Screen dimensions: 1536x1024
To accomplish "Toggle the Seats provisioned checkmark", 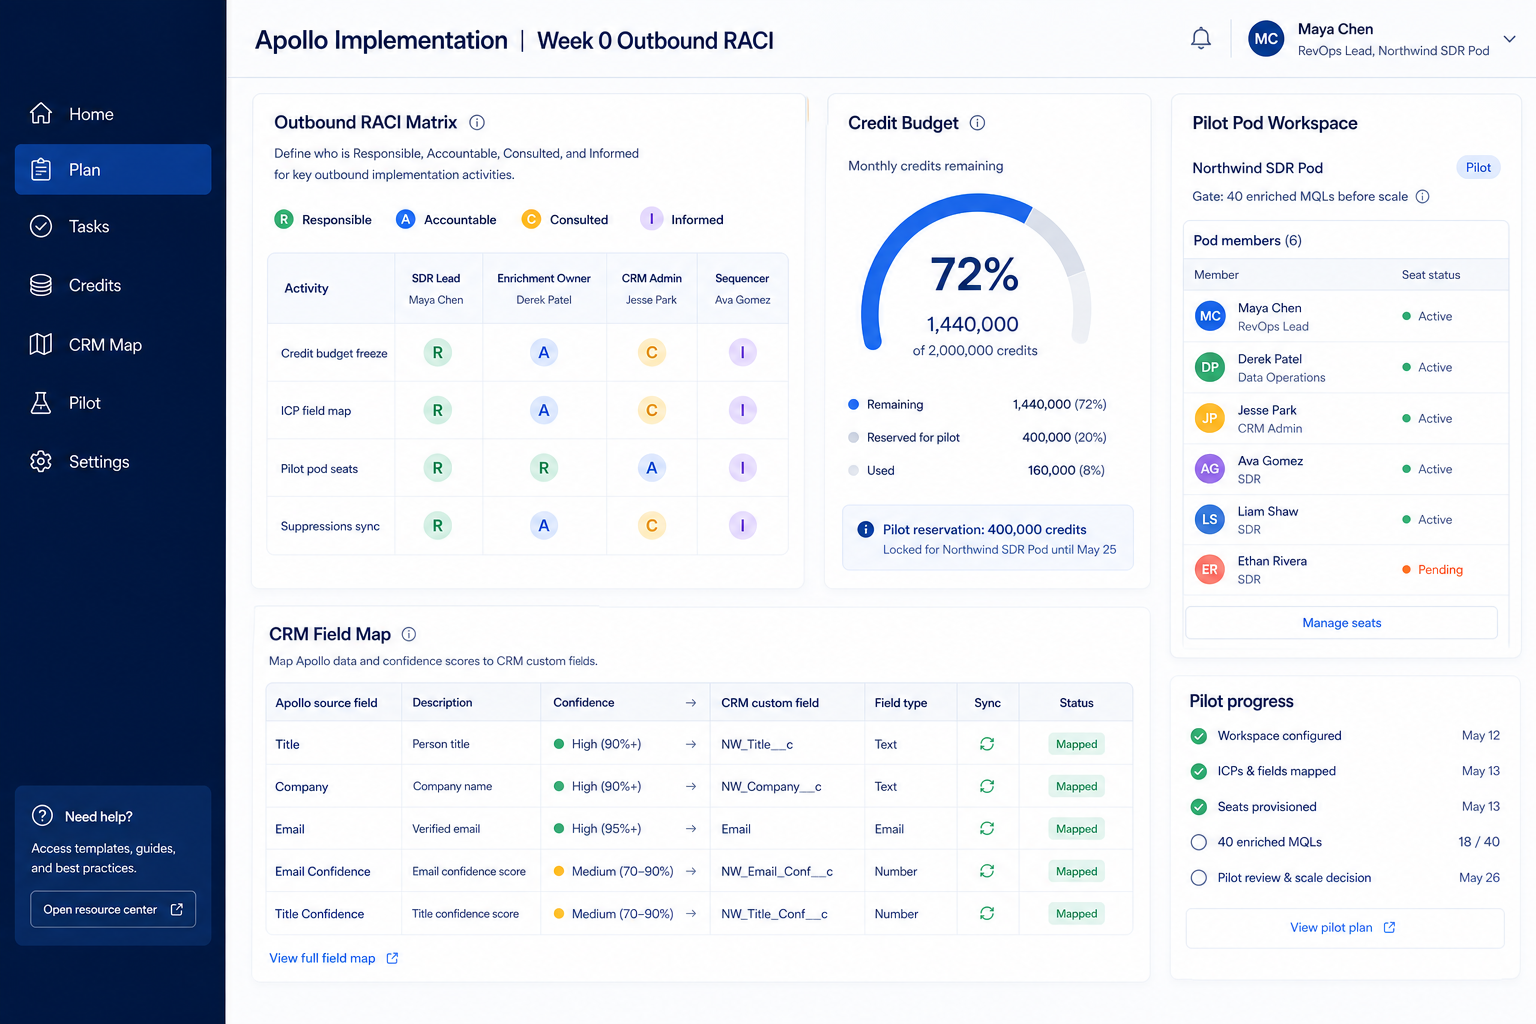I will click(x=1199, y=807).
